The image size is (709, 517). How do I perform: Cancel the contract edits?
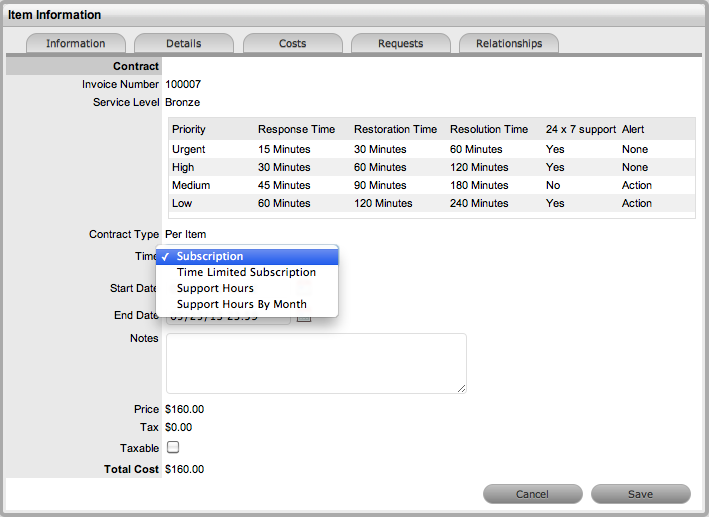point(533,494)
